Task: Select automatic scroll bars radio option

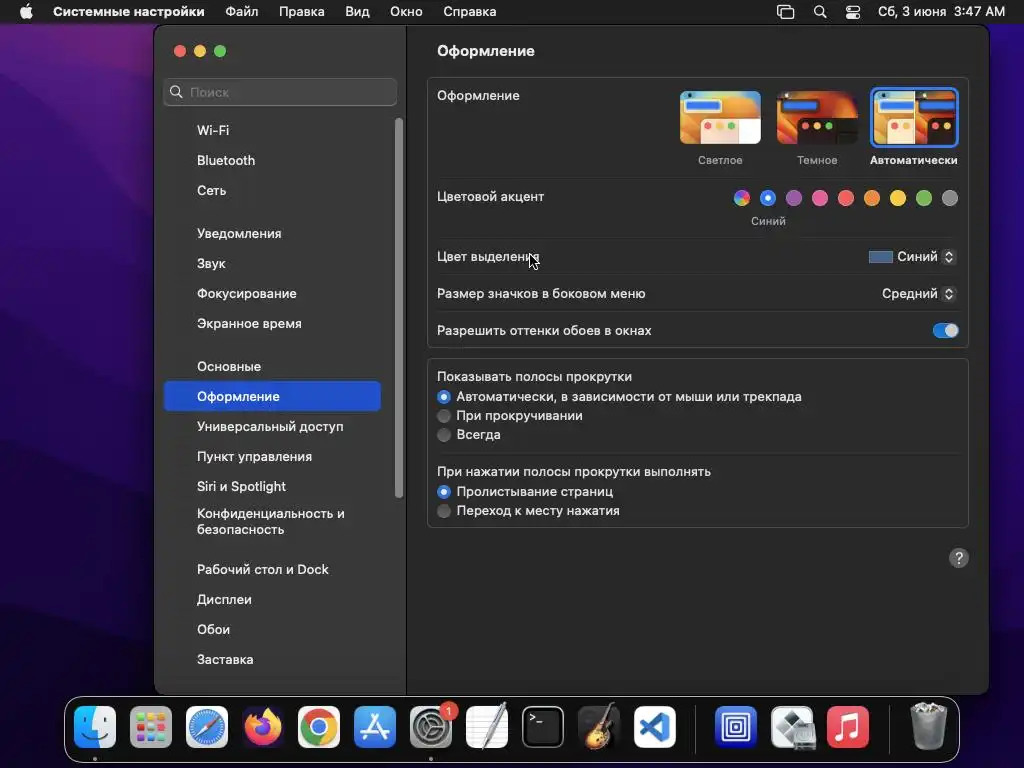Action: 444,396
